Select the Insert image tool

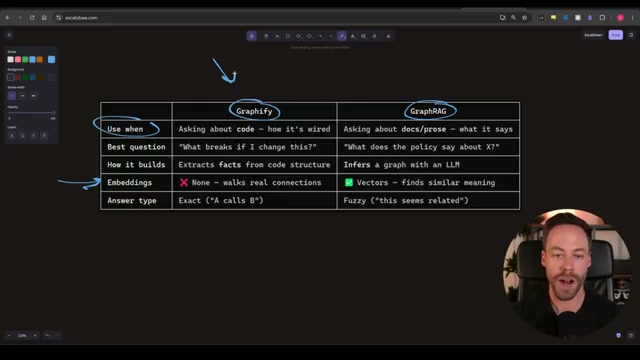click(363, 36)
